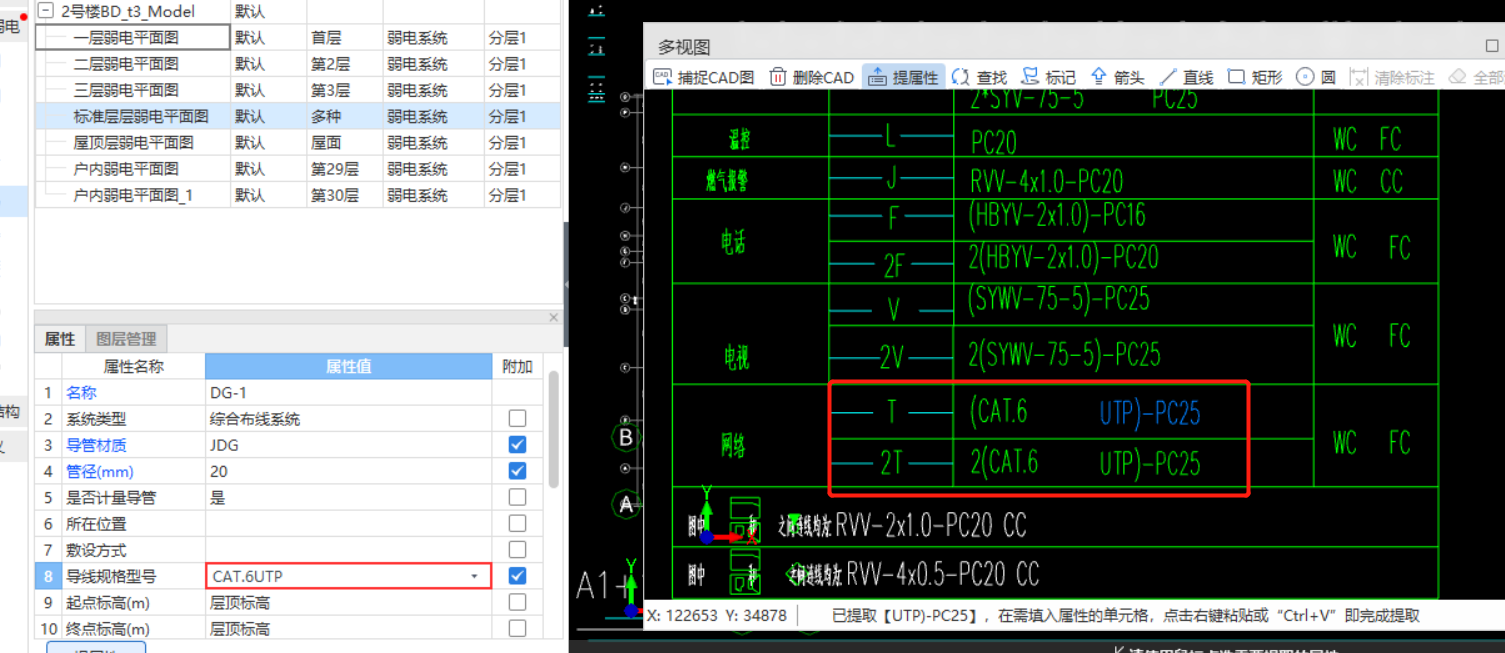
Task: Click the 首层 cell in drawing list
Action: pyautogui.click(x=344, y=38)
